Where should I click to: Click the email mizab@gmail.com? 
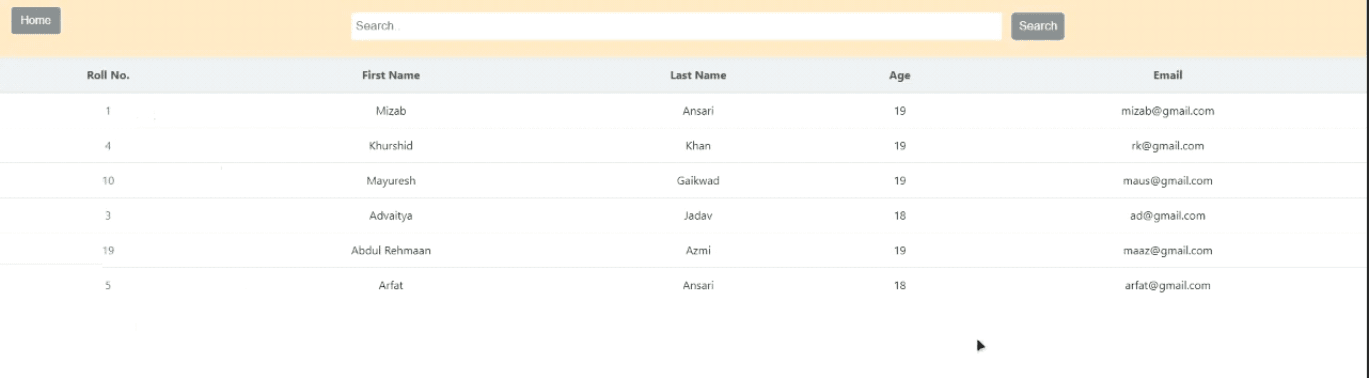(x=1168, y=111)
